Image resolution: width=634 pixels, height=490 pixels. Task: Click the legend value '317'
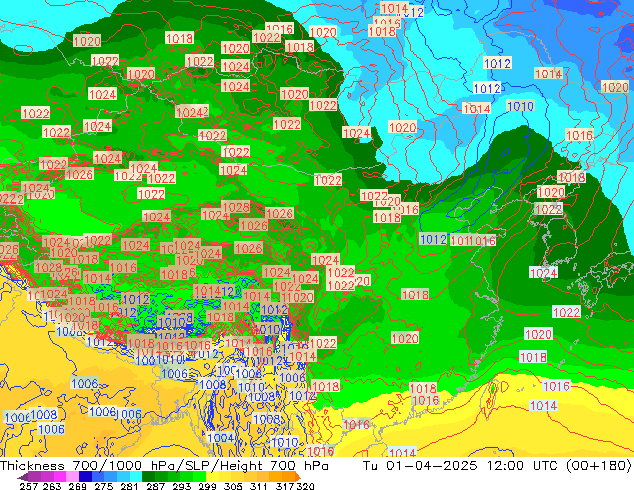click(285, 486)
